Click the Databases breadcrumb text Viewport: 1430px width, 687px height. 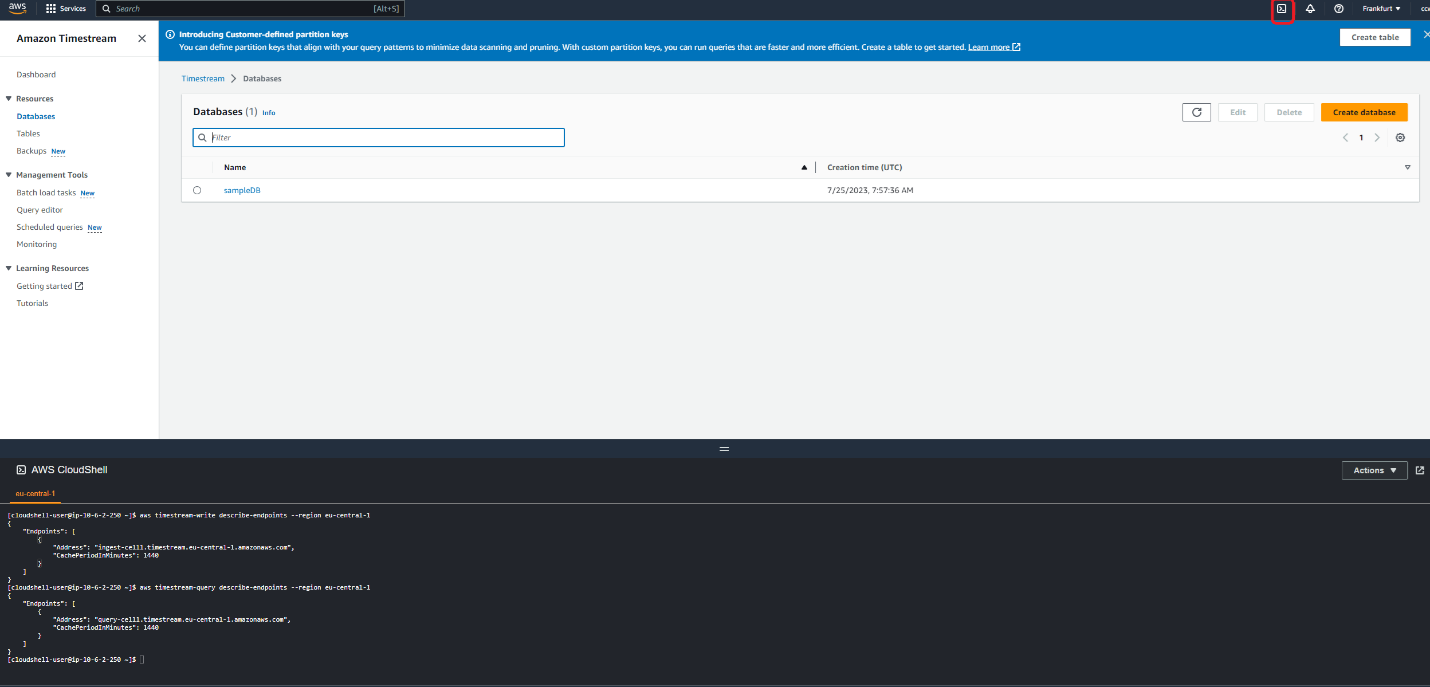[x=263, y=78]
